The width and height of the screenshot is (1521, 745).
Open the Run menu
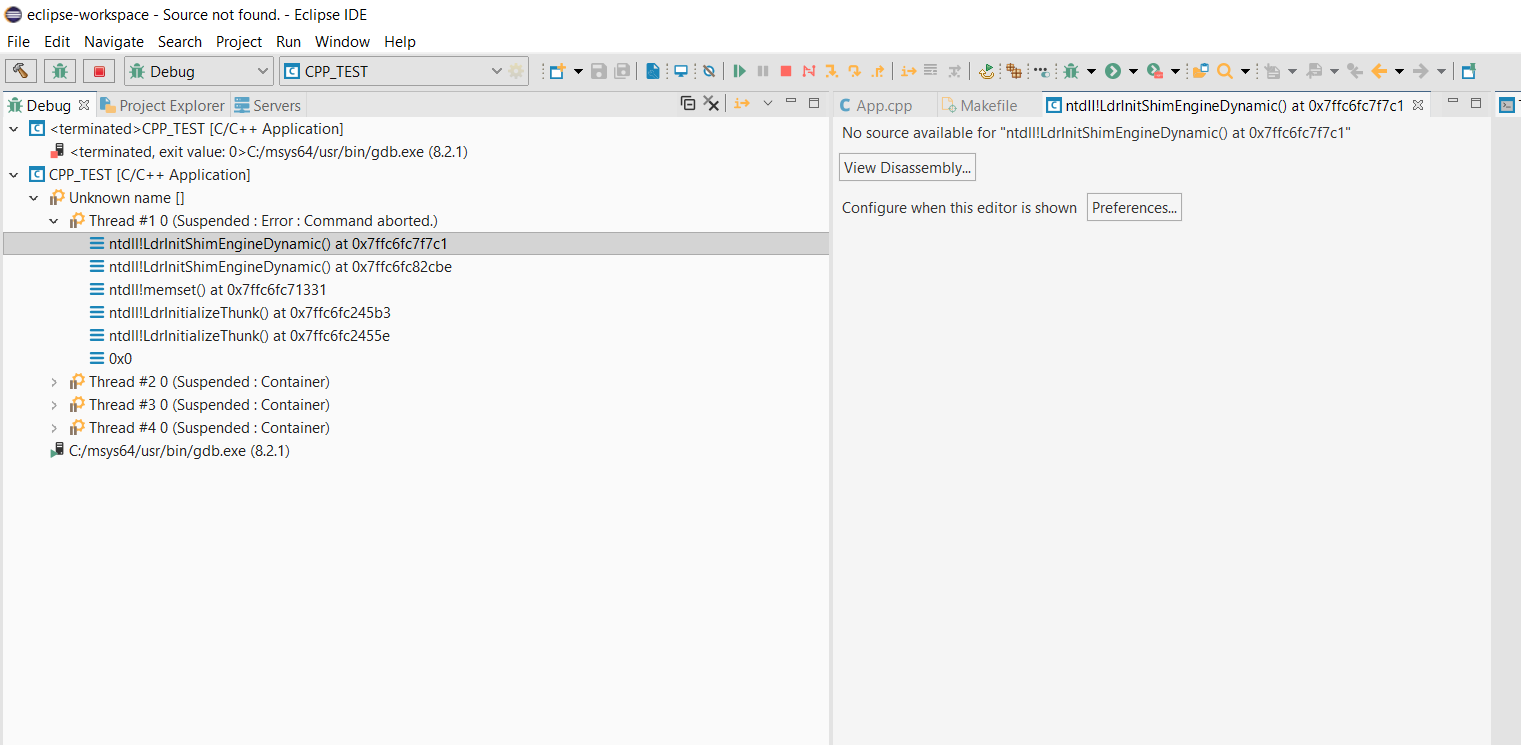(288, 41)
